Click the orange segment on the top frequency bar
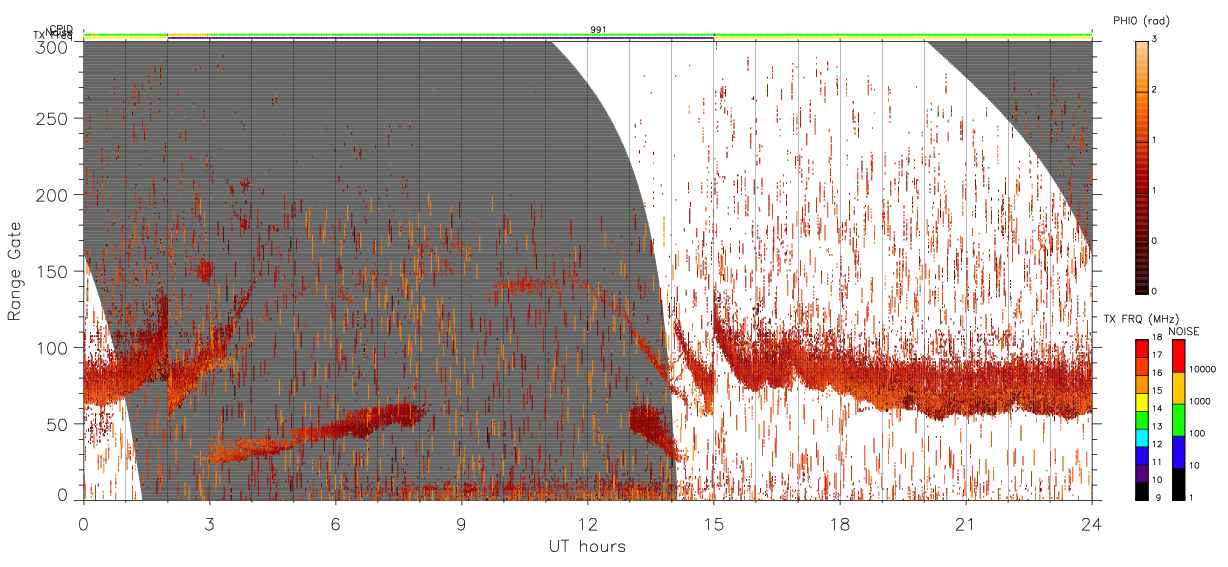Viewport: 1228px width, 567px height. [x=188, y=35]
